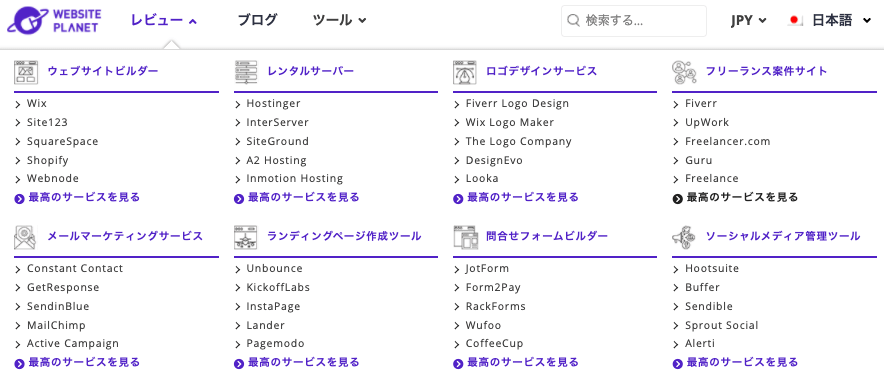Collapse the レビュー menu
Screen dimensions: 884x386
tap(163, 20)
